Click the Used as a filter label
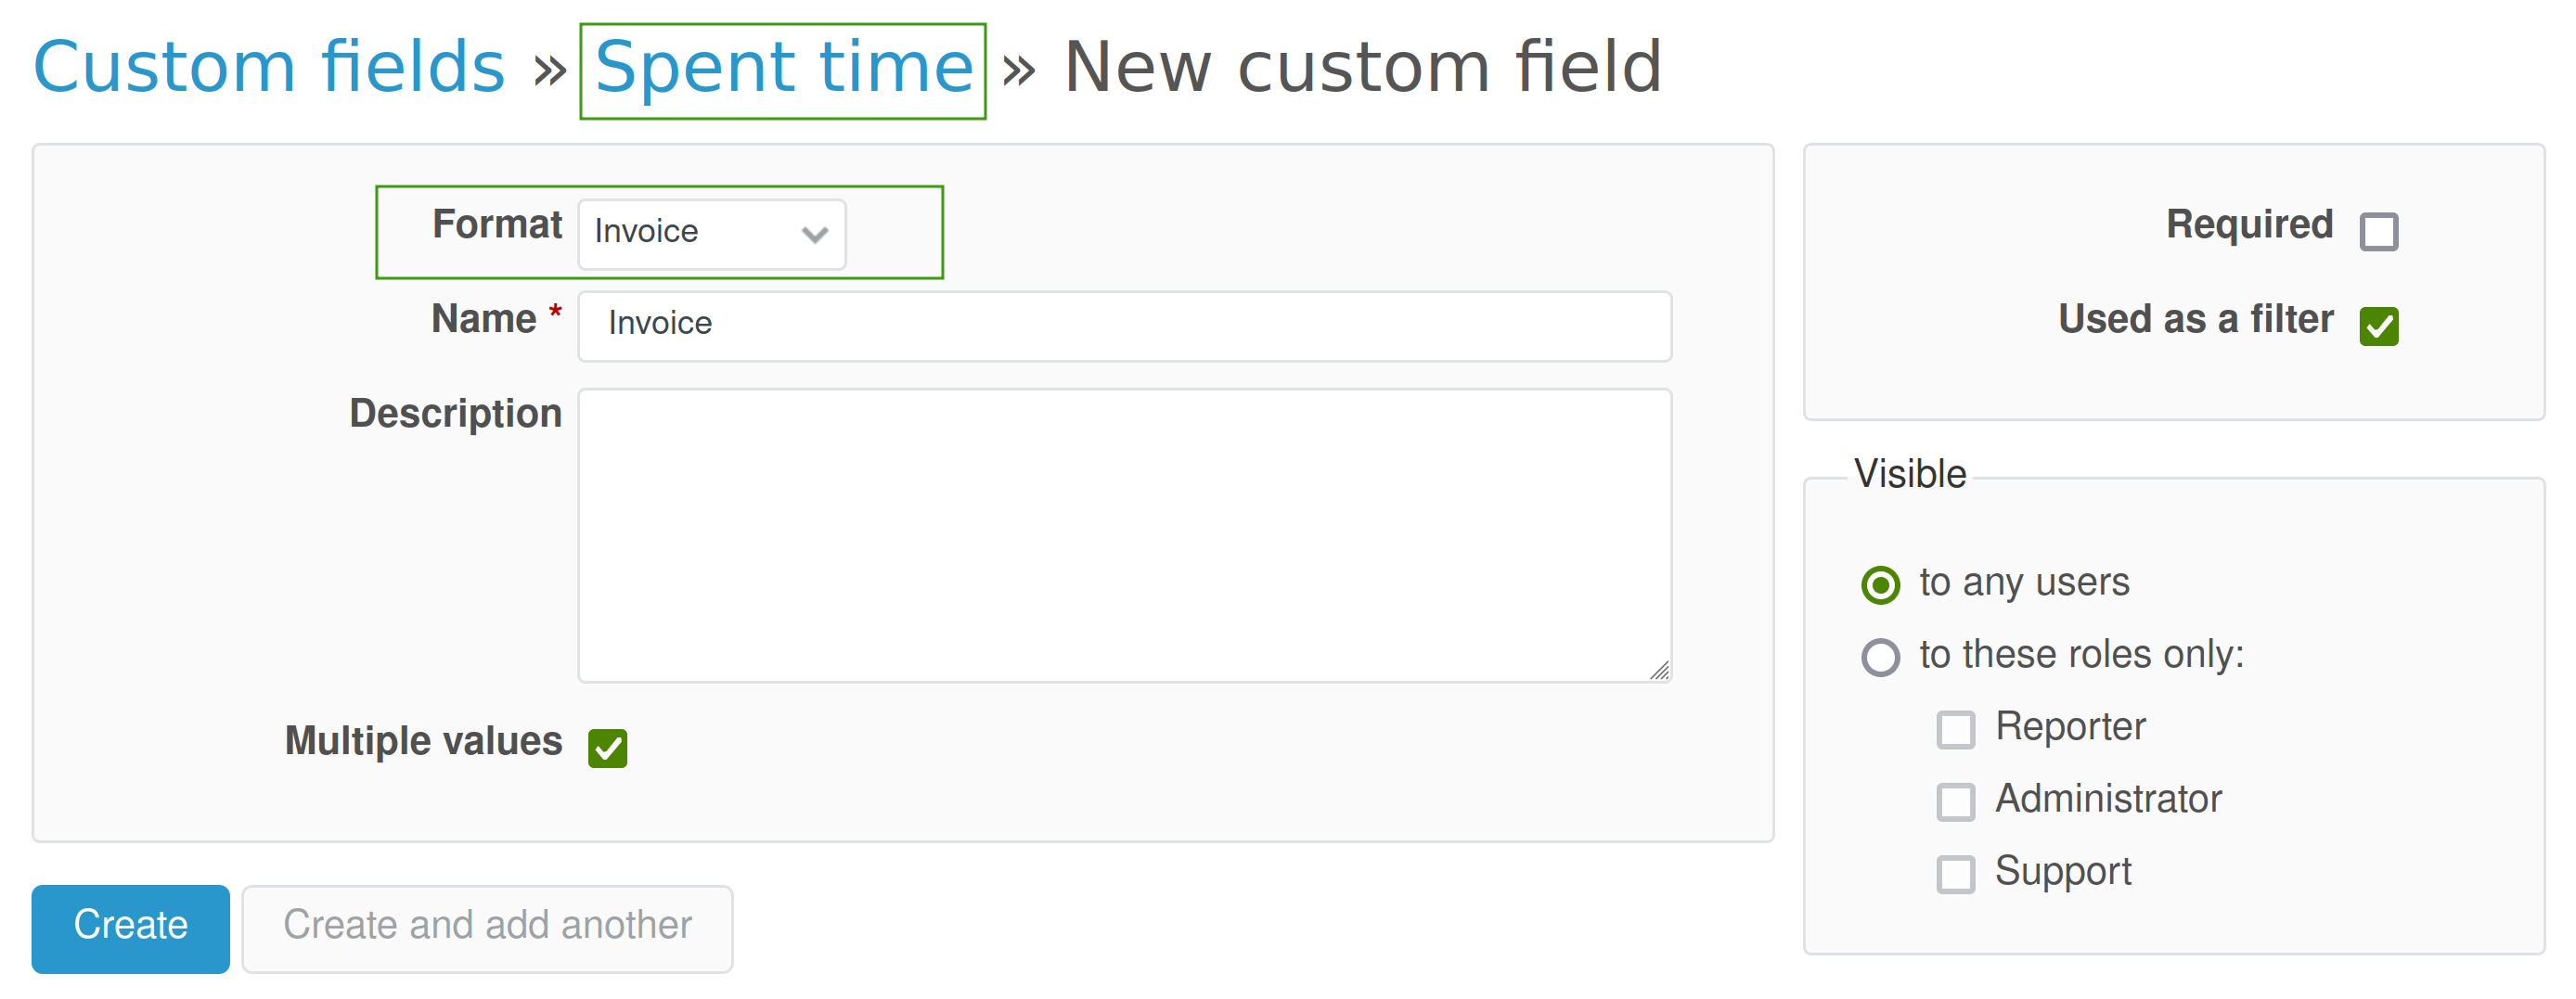The image size is (2576, 999). (x=2195, y=319)
